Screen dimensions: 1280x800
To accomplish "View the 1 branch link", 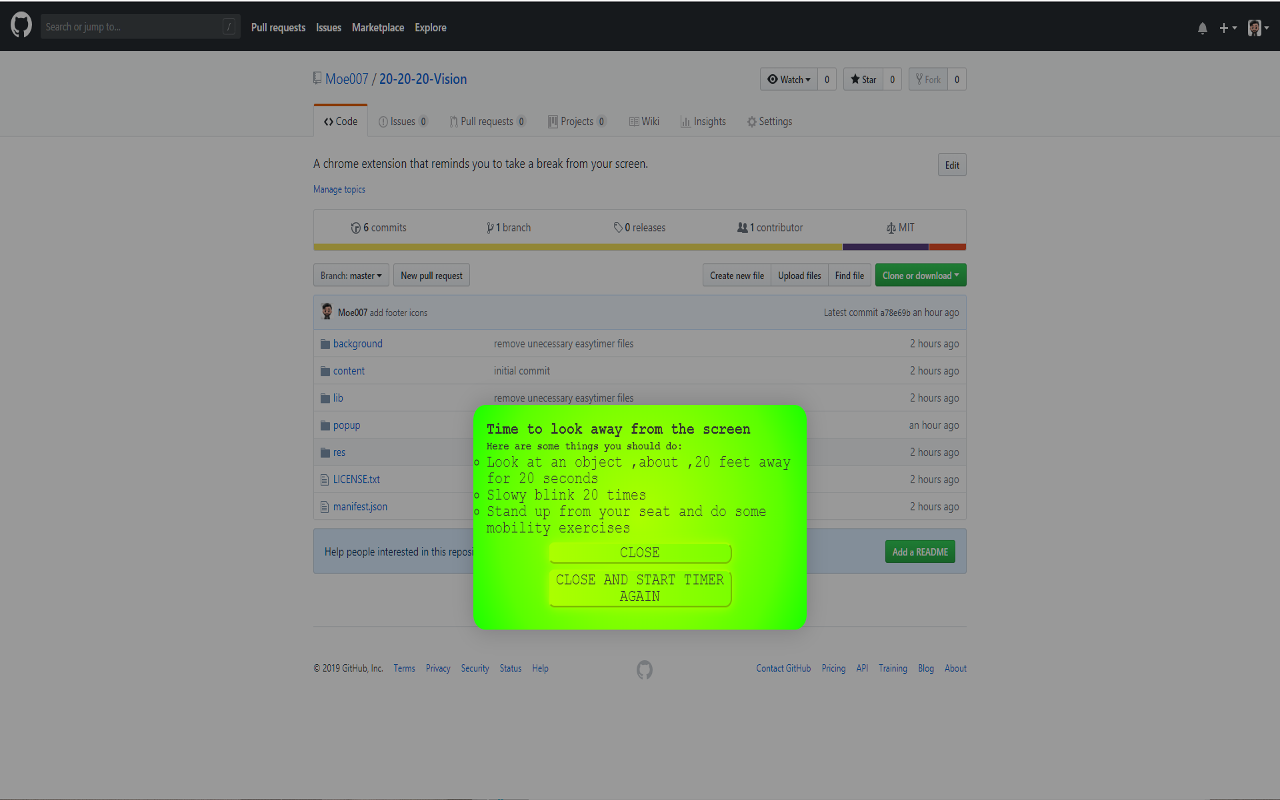I will click(x=508, y=227).
